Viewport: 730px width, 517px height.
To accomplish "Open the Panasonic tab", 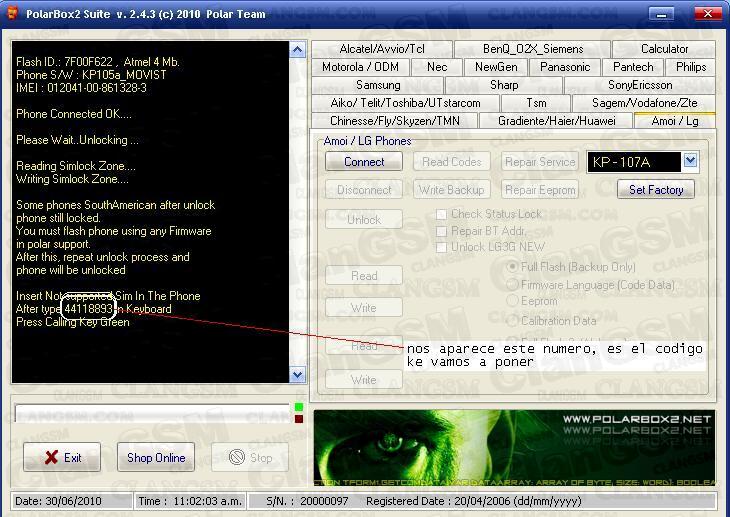I will click(x=565, y=67).
